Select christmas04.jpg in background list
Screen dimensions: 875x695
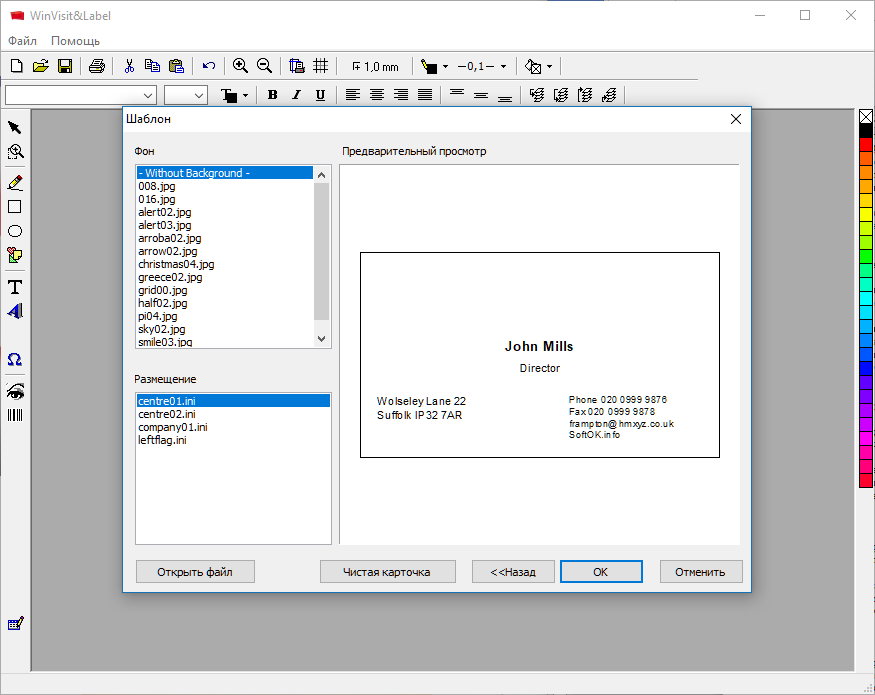(176, 264)
